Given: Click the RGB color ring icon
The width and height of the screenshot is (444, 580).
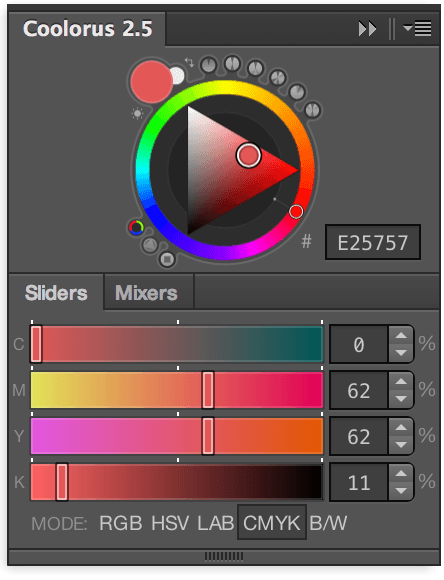Looking at the screenshot, I should [x=136, y=227].
